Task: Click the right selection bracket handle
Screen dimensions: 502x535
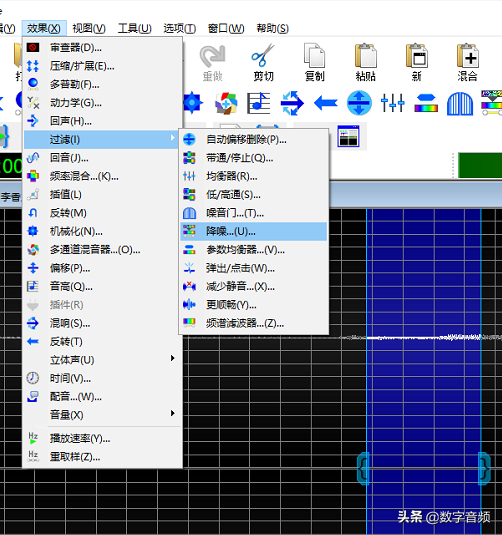Action: pos(484,469)
